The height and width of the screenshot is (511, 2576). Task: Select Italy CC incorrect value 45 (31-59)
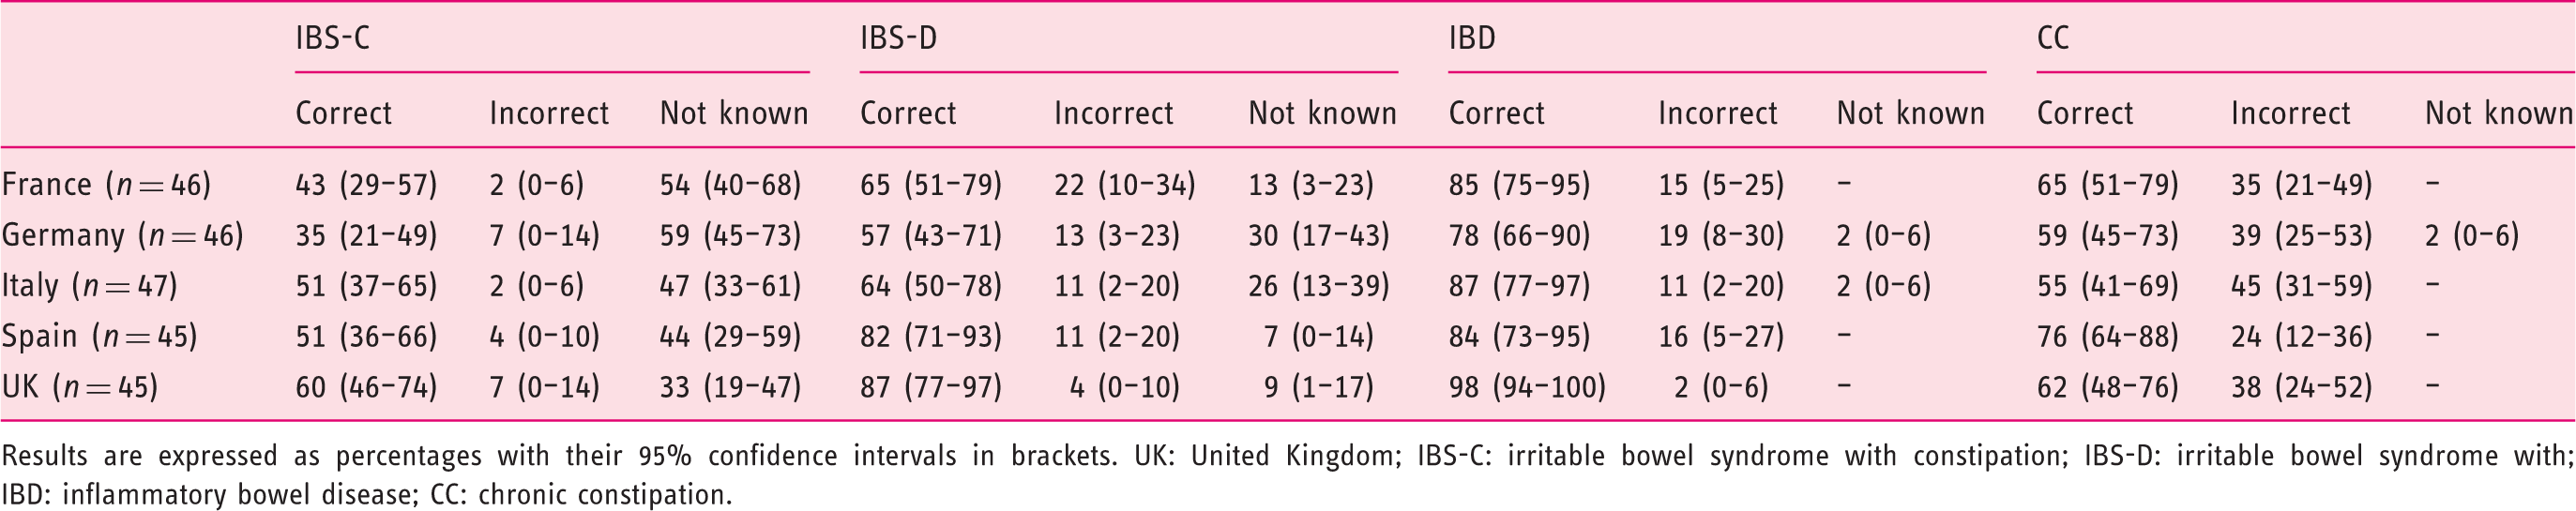coord(2302,286)
